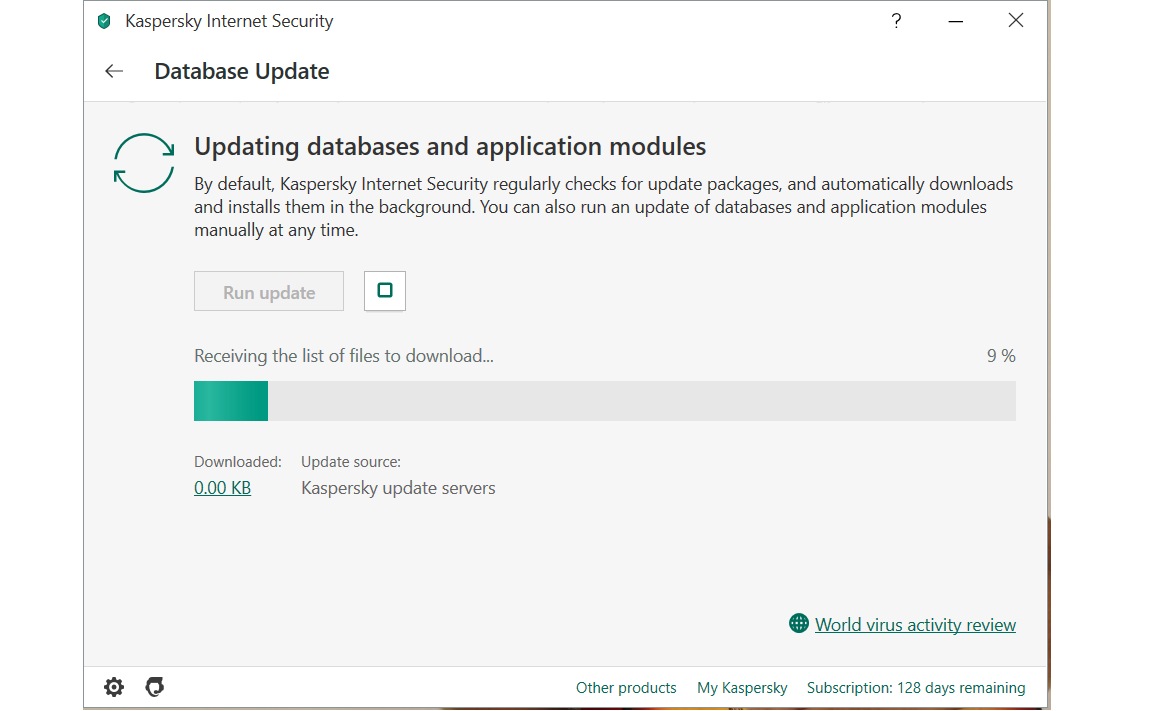Click the globe icon near virus review
Screen dimensions: 1152x711
point(799,624)
